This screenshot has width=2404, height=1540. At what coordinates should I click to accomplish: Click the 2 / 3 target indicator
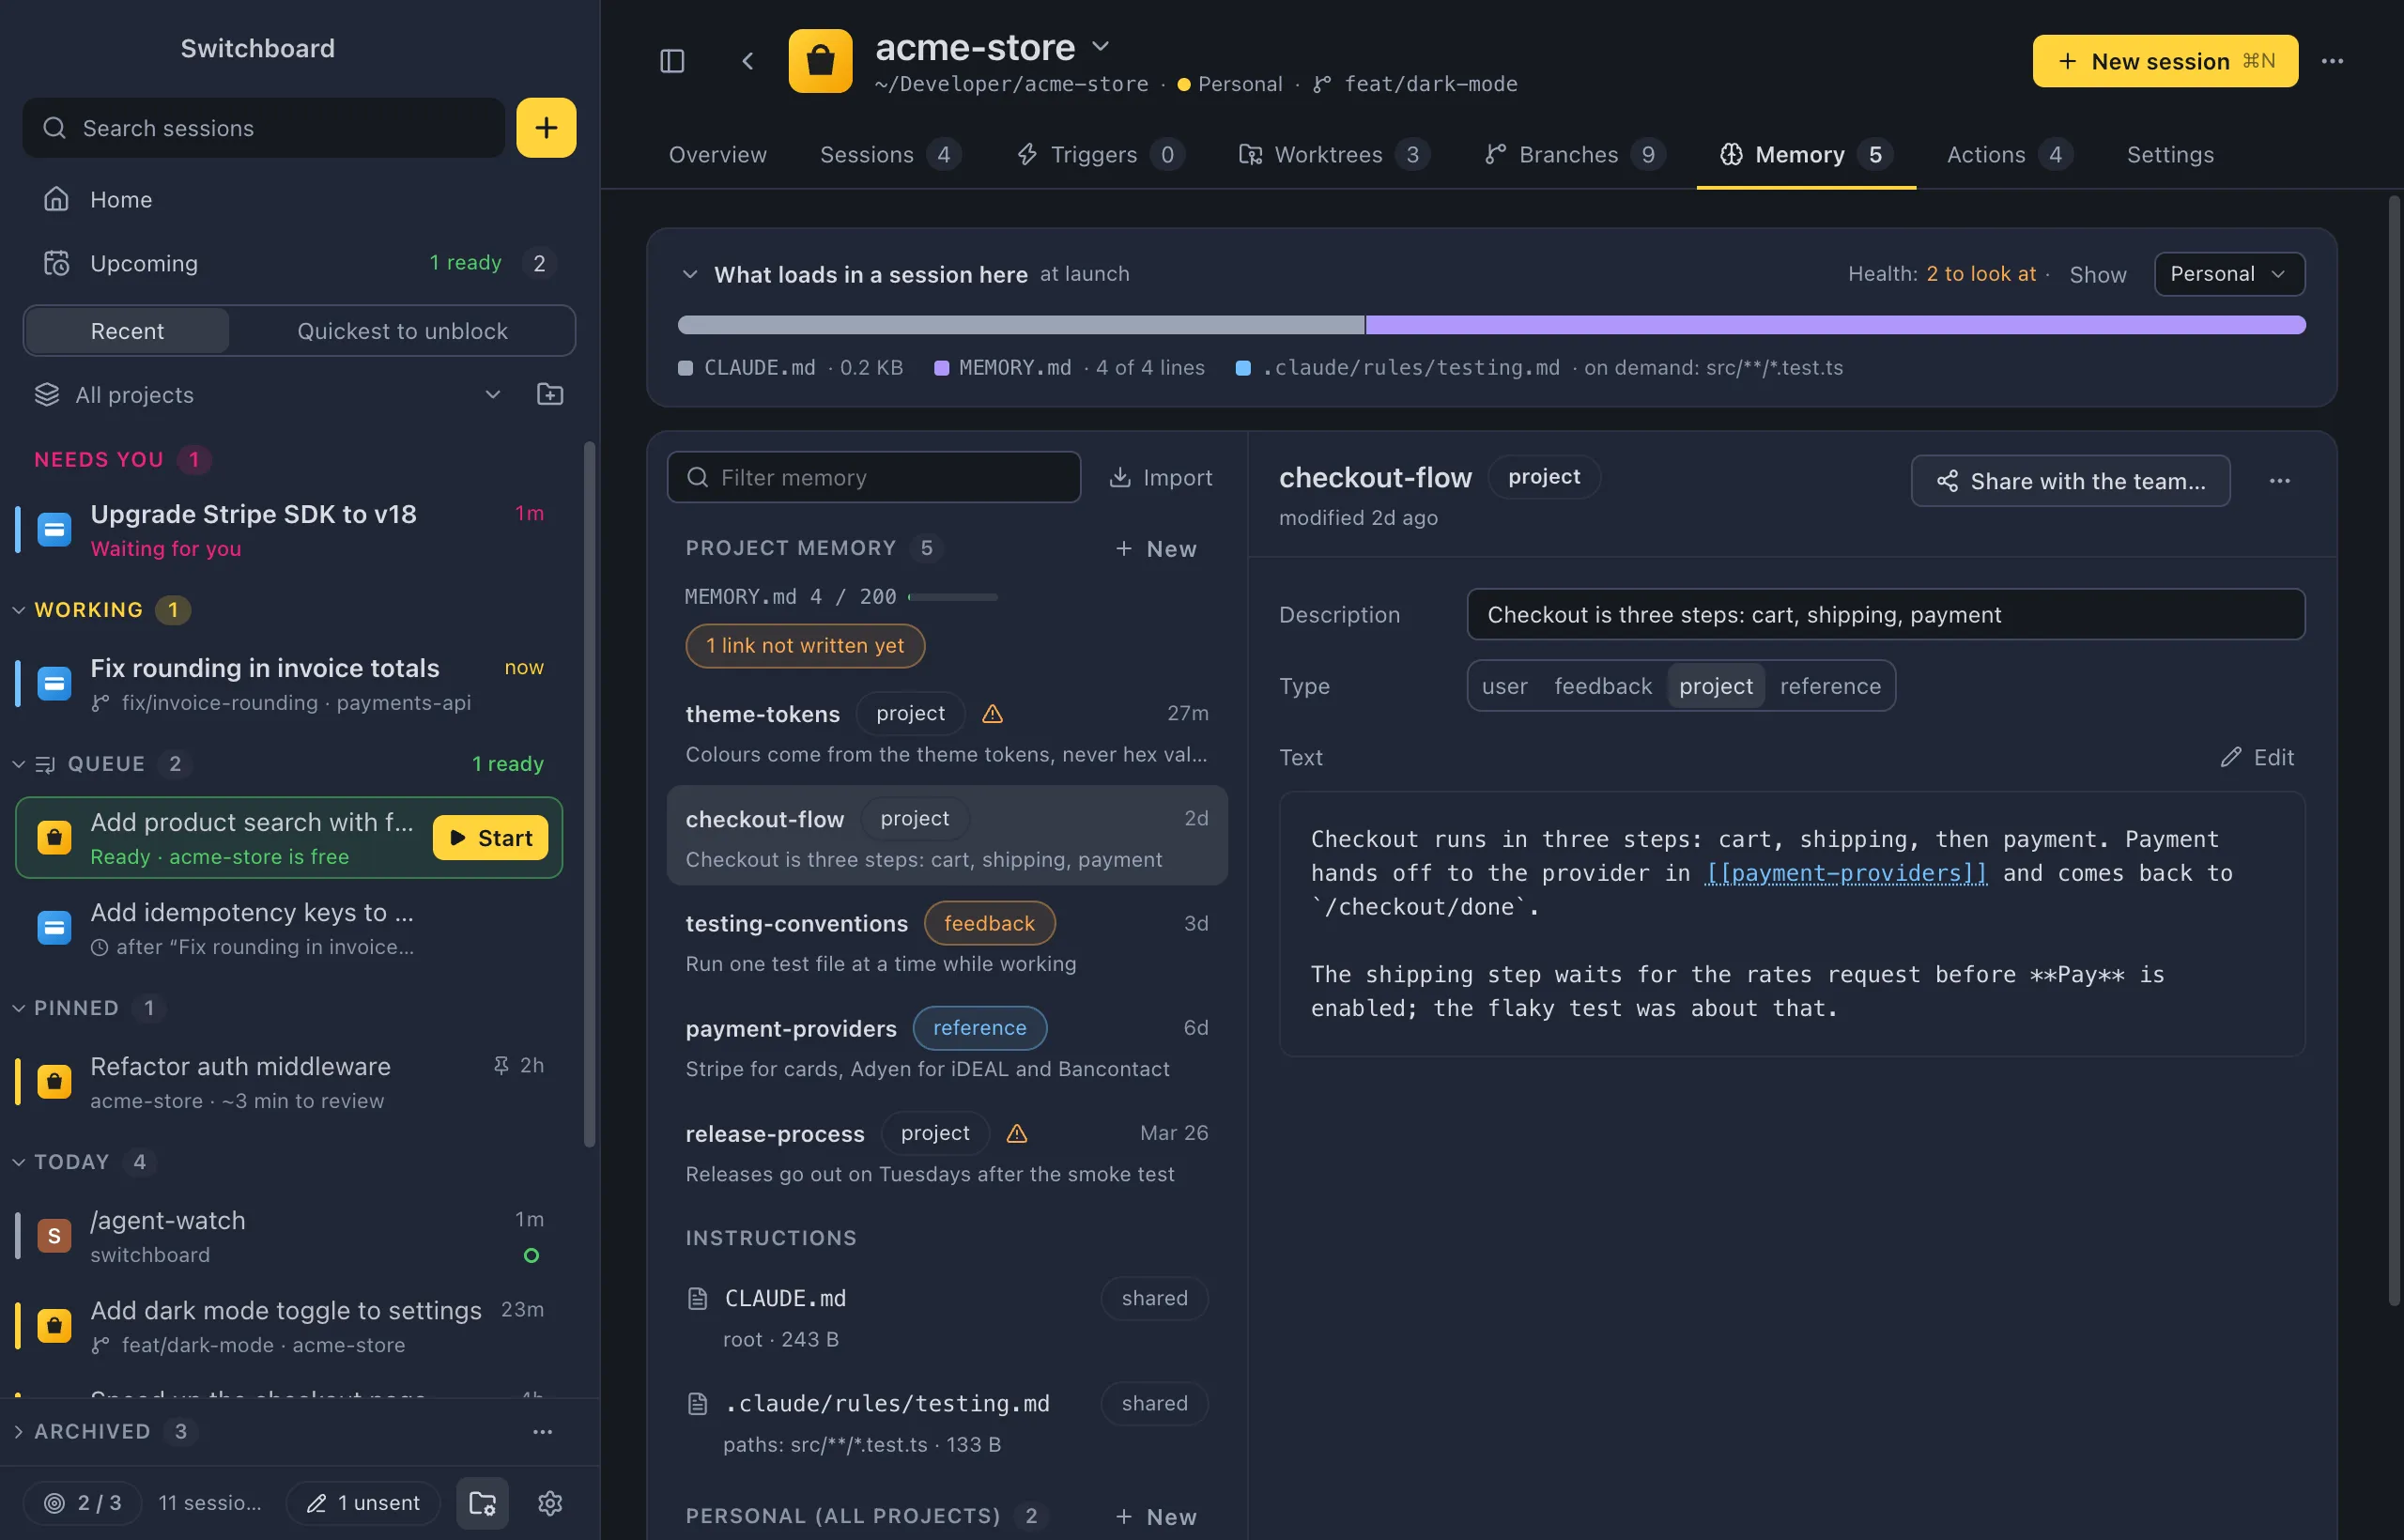(83, 1502)
